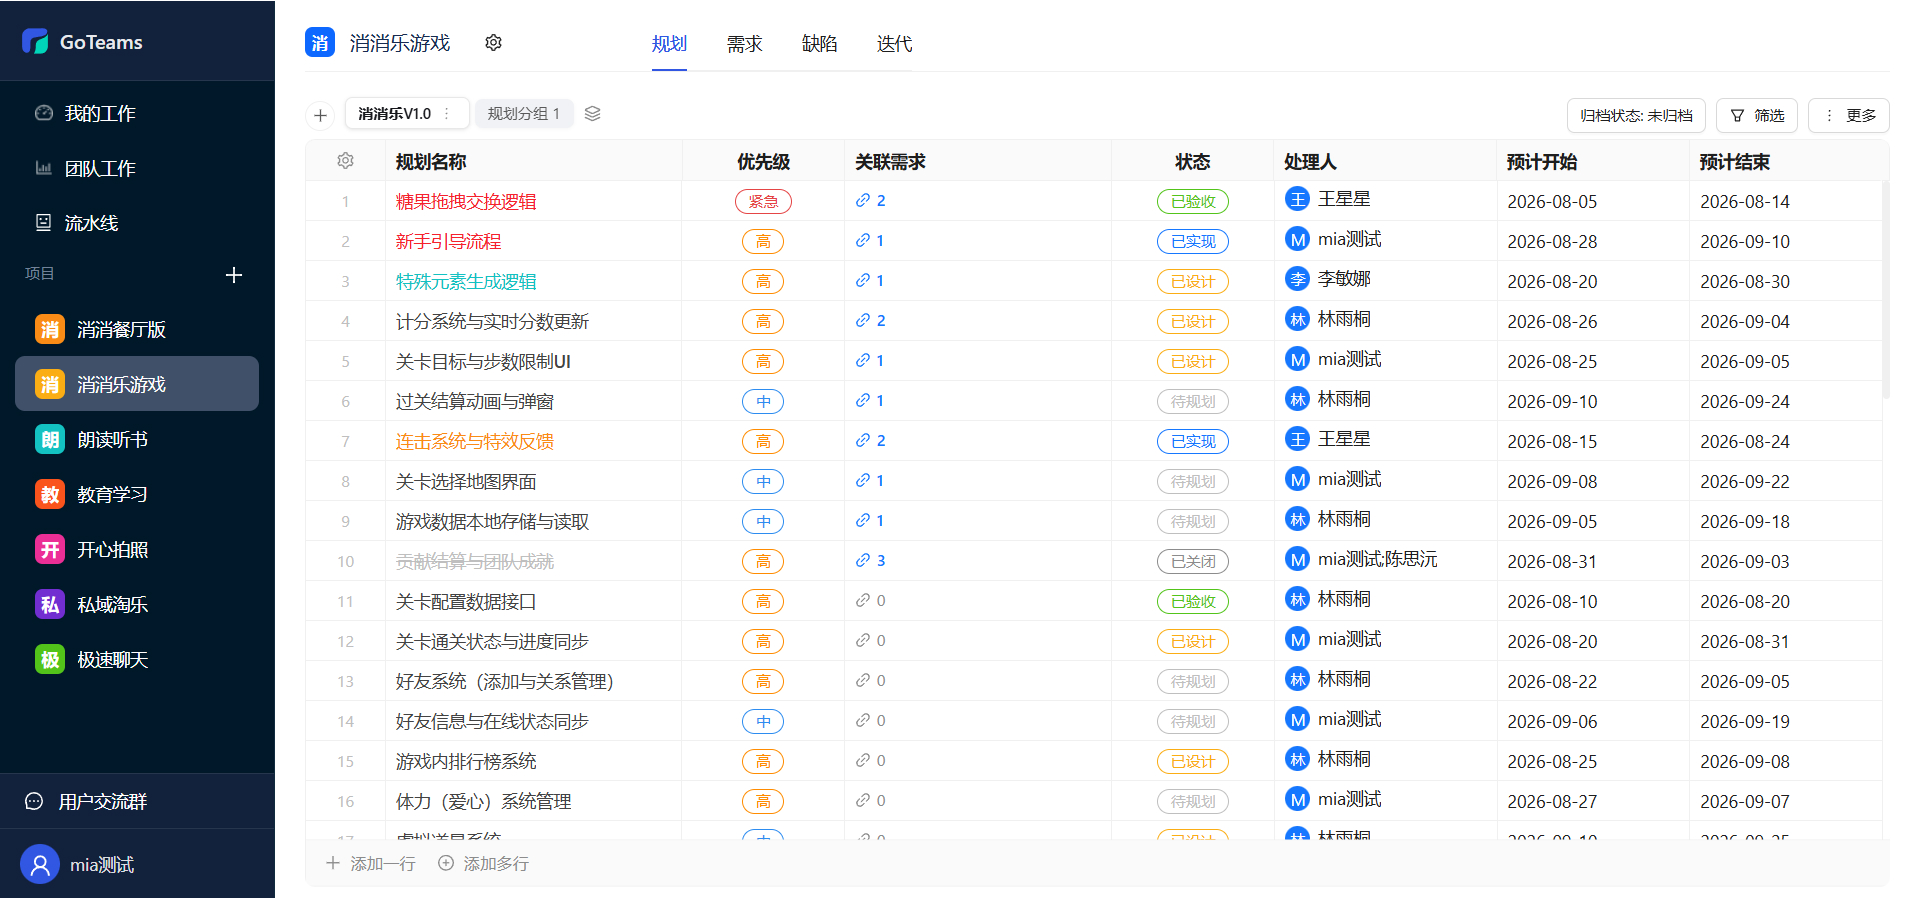This screenshot has width=1920, height=898.
Task: Click 添加一行 to add a row
Action: 371,863
